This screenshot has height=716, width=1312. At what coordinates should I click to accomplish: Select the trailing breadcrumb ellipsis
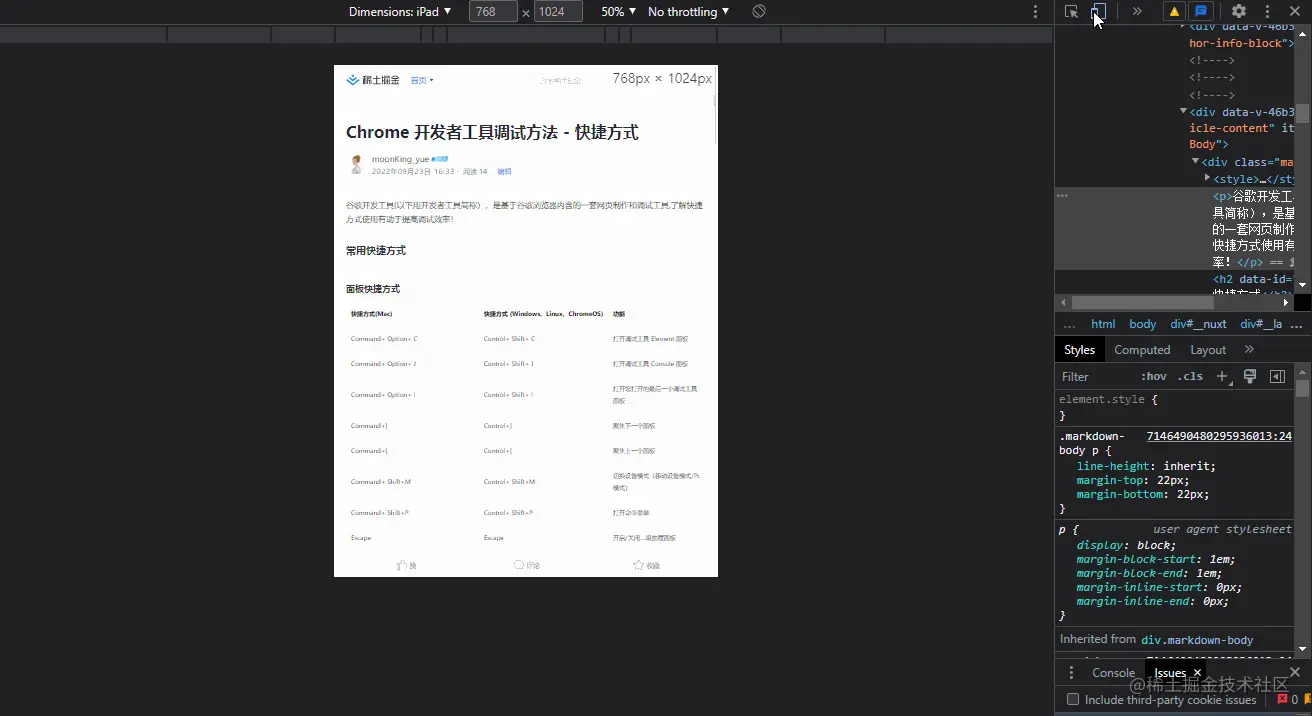tap(1297, 324)
